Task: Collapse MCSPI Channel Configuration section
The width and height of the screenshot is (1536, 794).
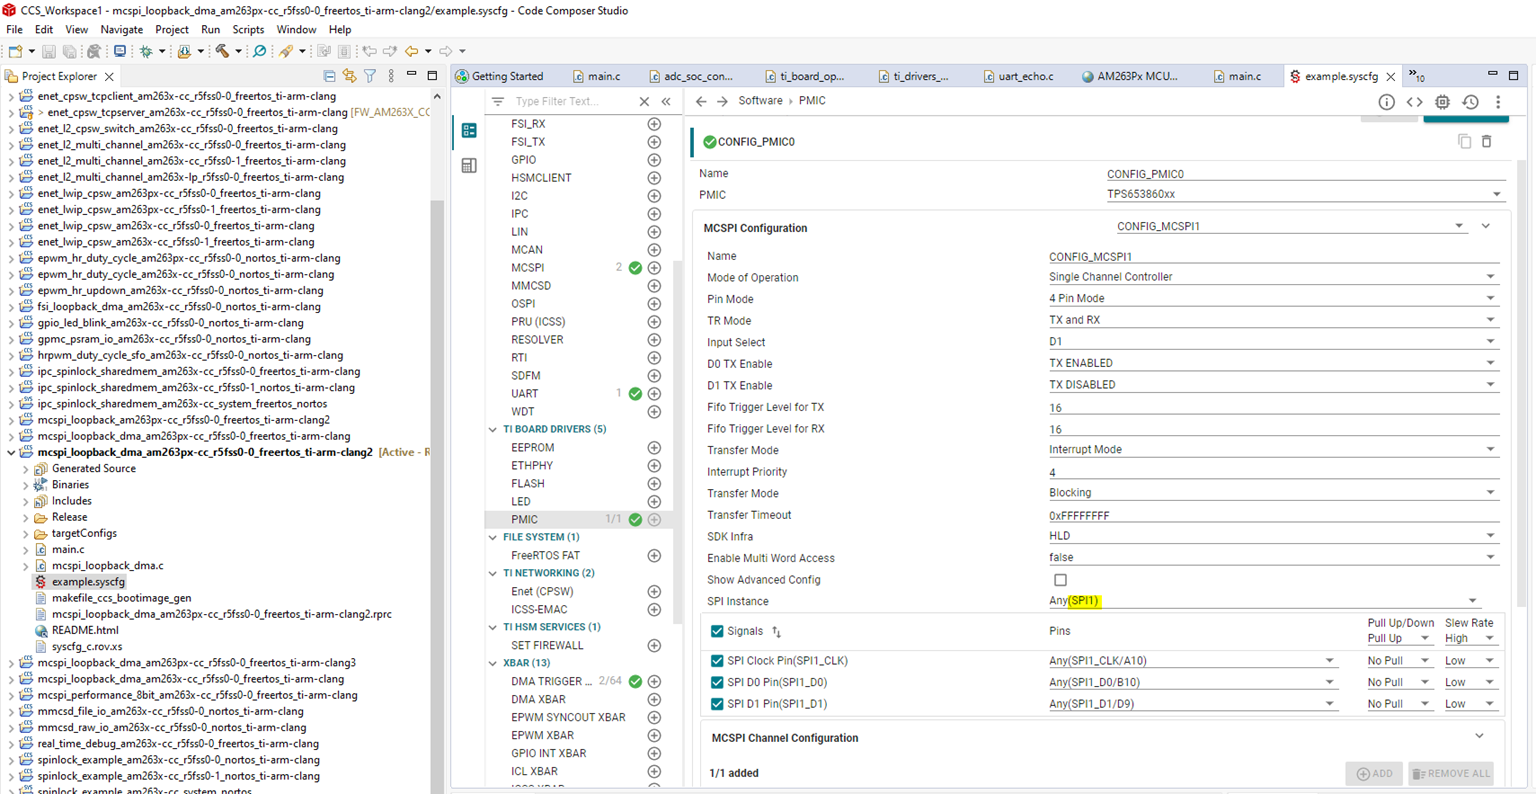Action: click(x=1479, y=737)
